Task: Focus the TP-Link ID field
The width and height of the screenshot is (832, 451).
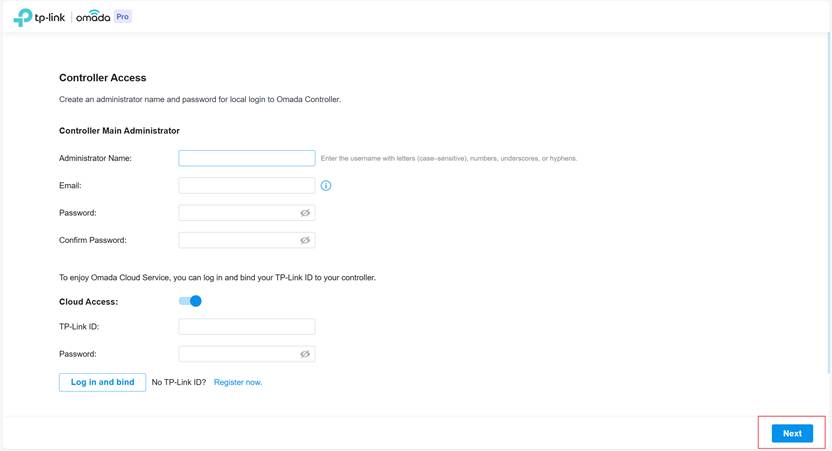Action: click(x=246, y=327)
